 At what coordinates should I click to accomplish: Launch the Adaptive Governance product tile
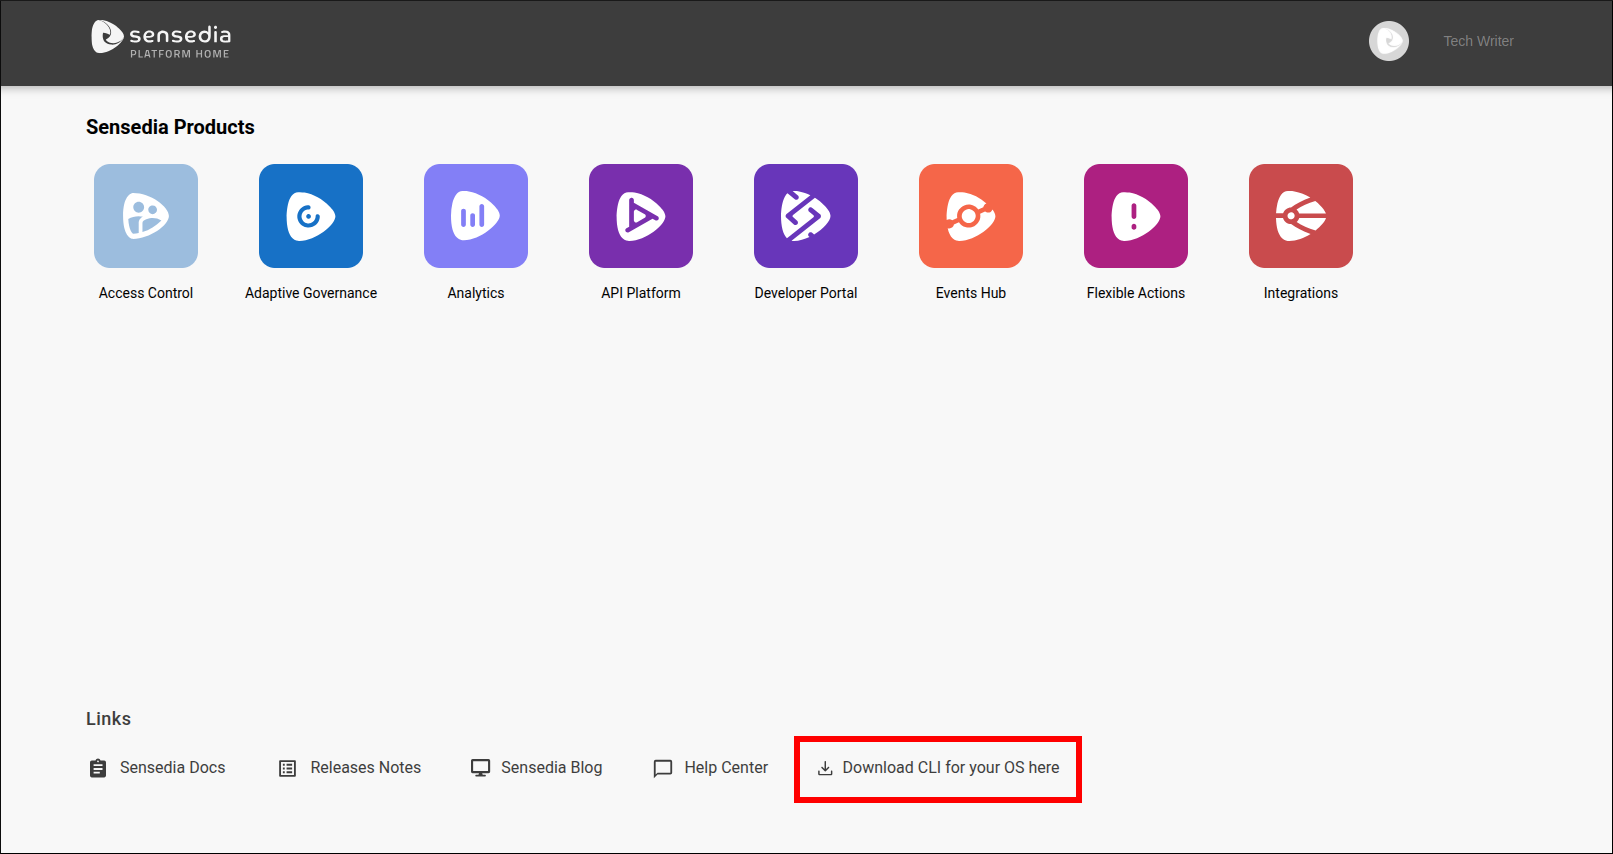click(311, 216)
